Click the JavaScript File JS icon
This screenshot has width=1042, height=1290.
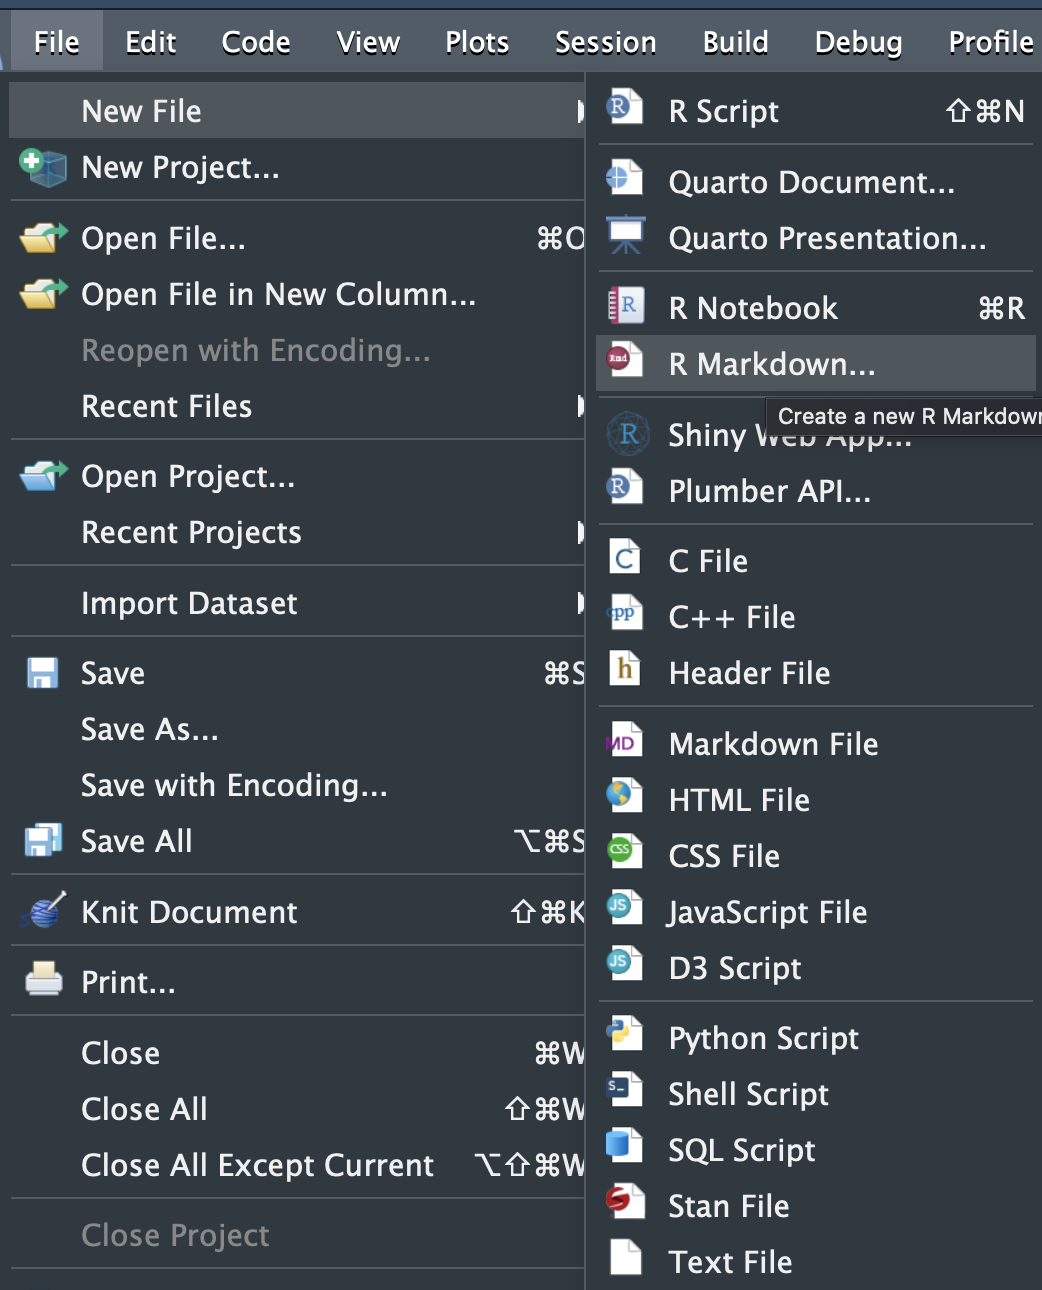pos(625,908)
